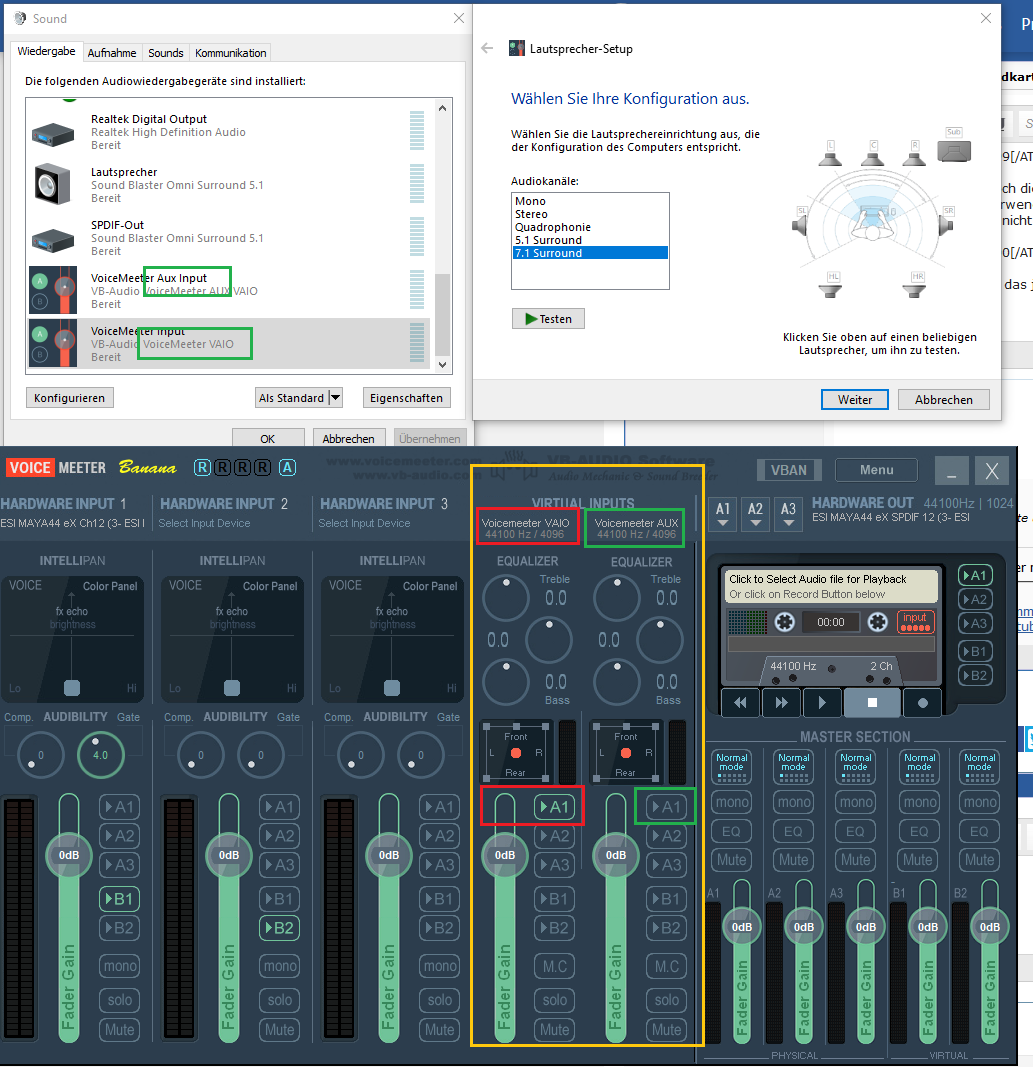
Task: Click the right cassette reel gear icon
Action: click(x=878, y=621)
